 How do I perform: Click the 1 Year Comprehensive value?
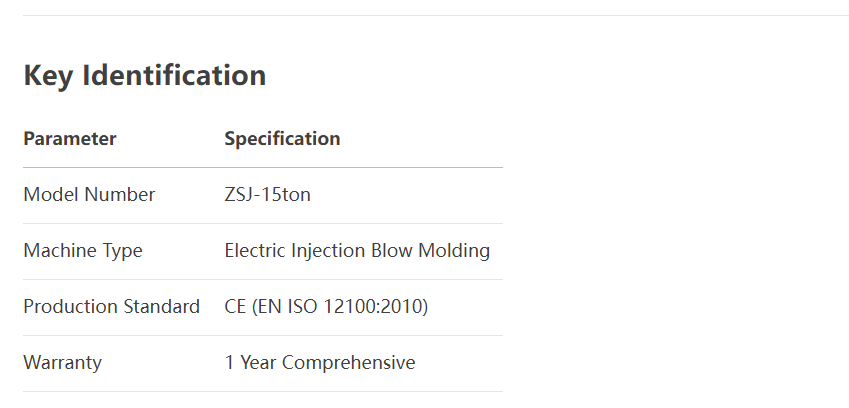point(320,363)
